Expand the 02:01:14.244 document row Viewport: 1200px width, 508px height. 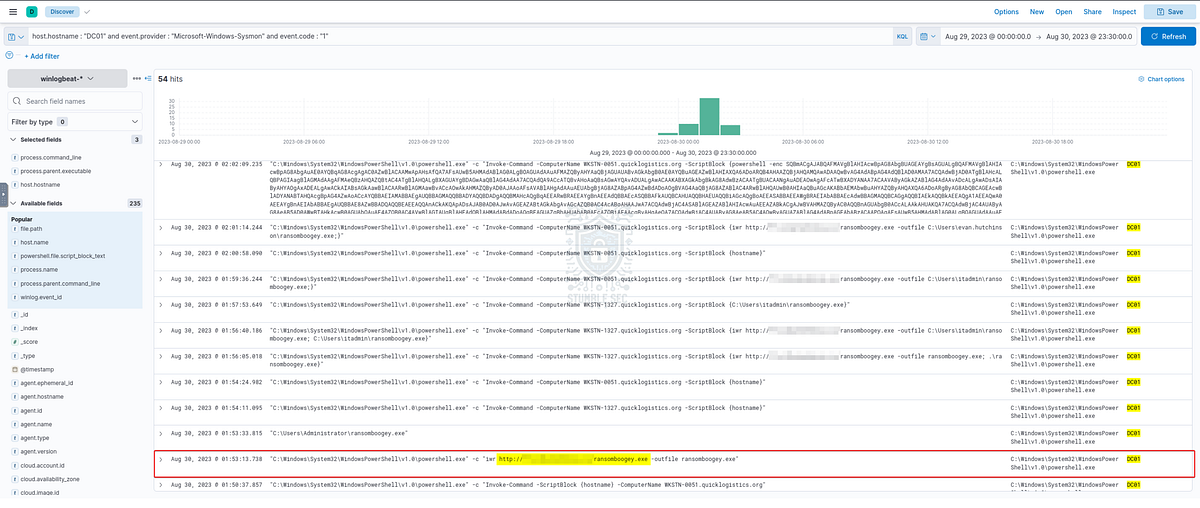[162, 228]
